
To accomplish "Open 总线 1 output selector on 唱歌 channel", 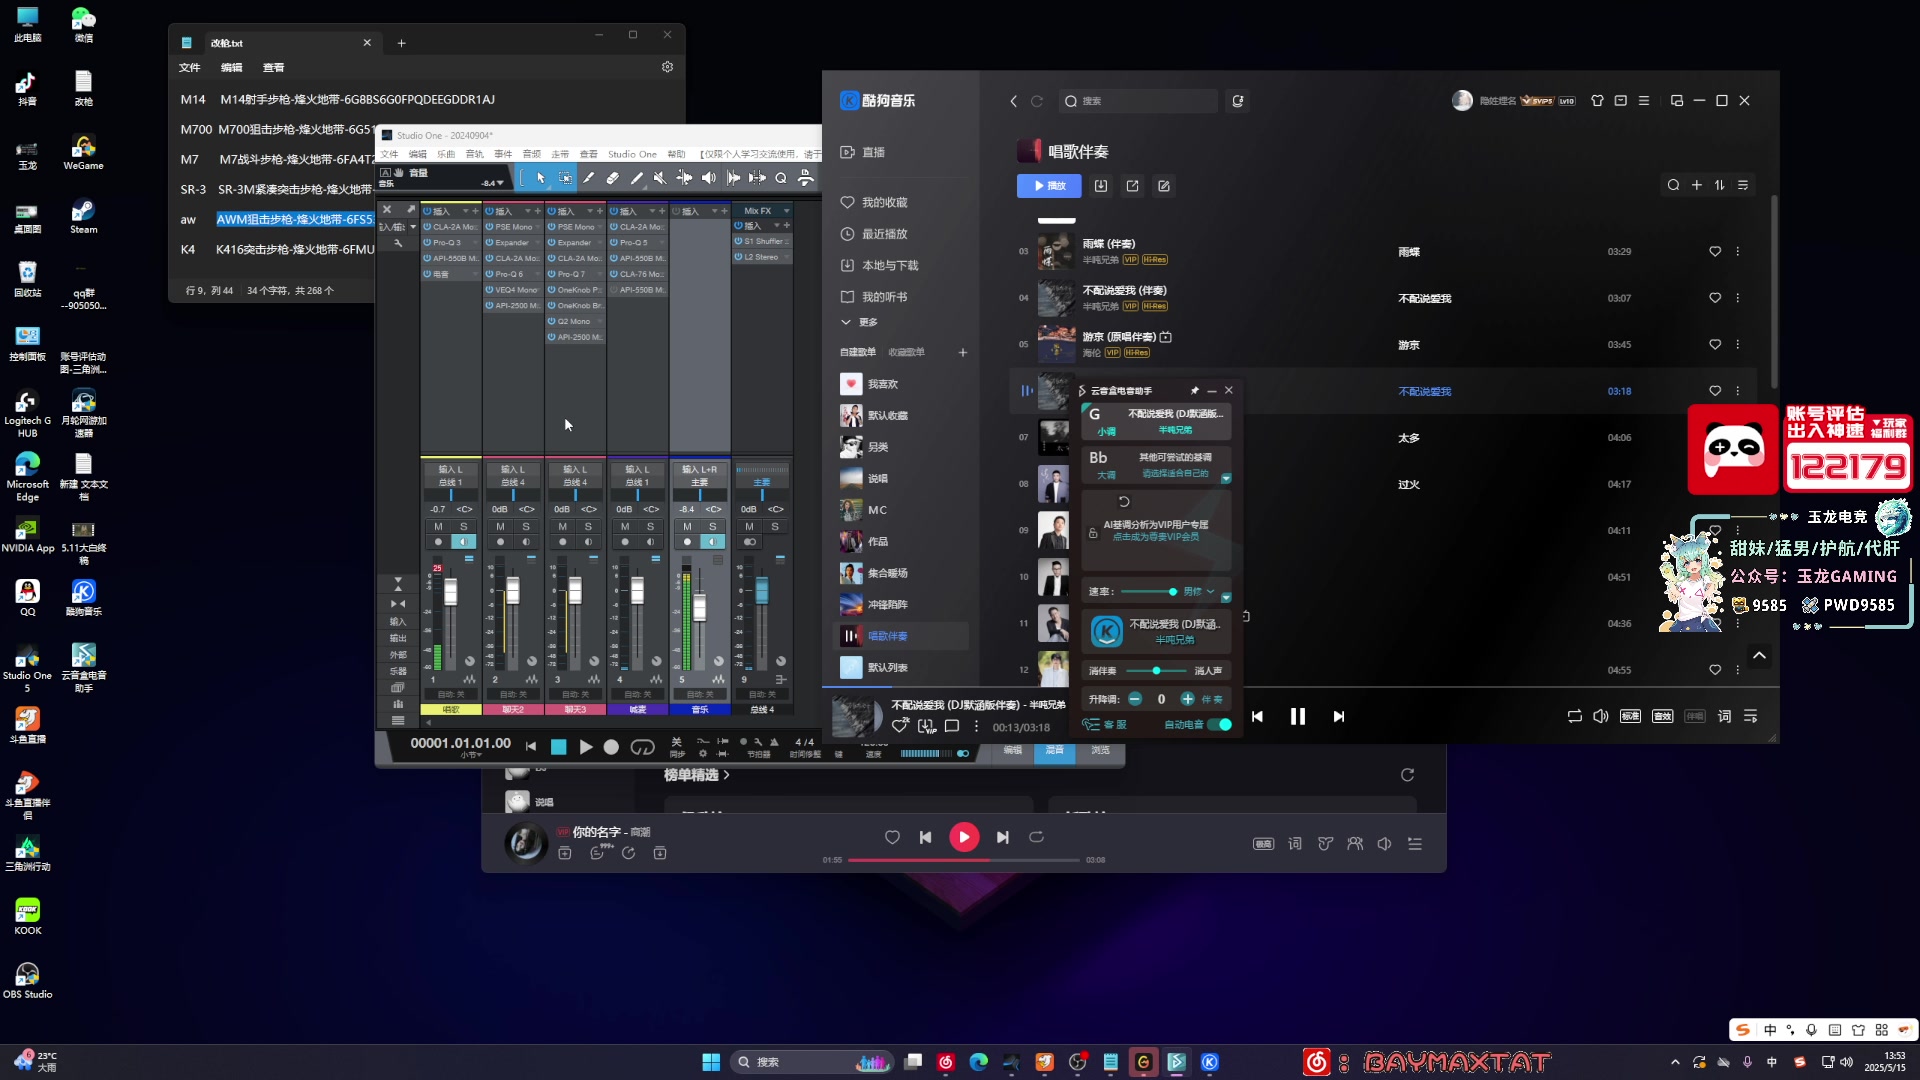I will click(x=451, y=482).
